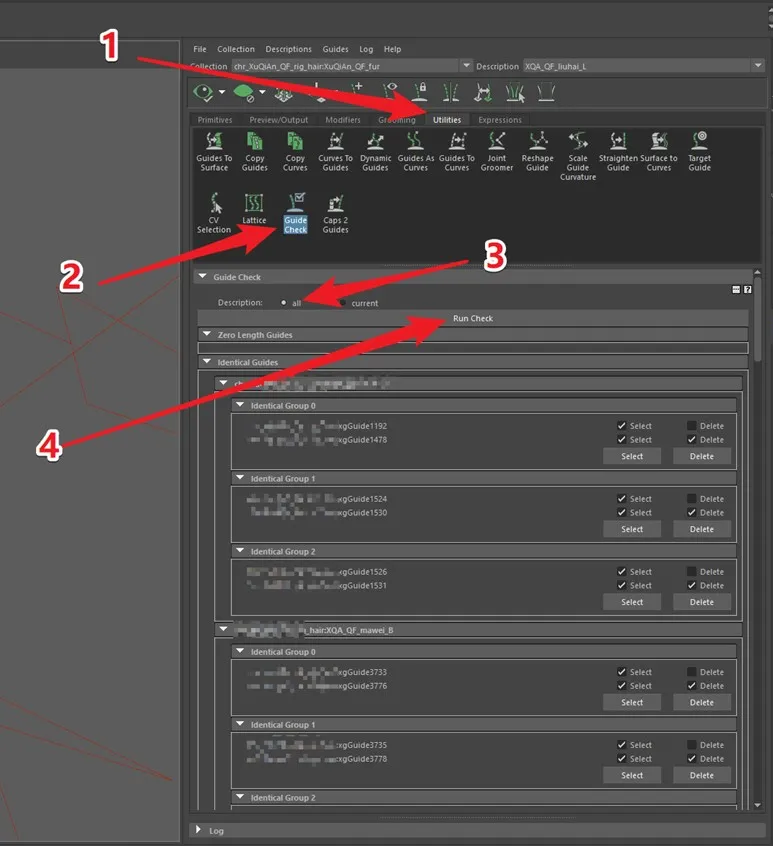Screen dimensions: 773x846
Task: Select the Guide Check utility icon
Action: point(295,204)
